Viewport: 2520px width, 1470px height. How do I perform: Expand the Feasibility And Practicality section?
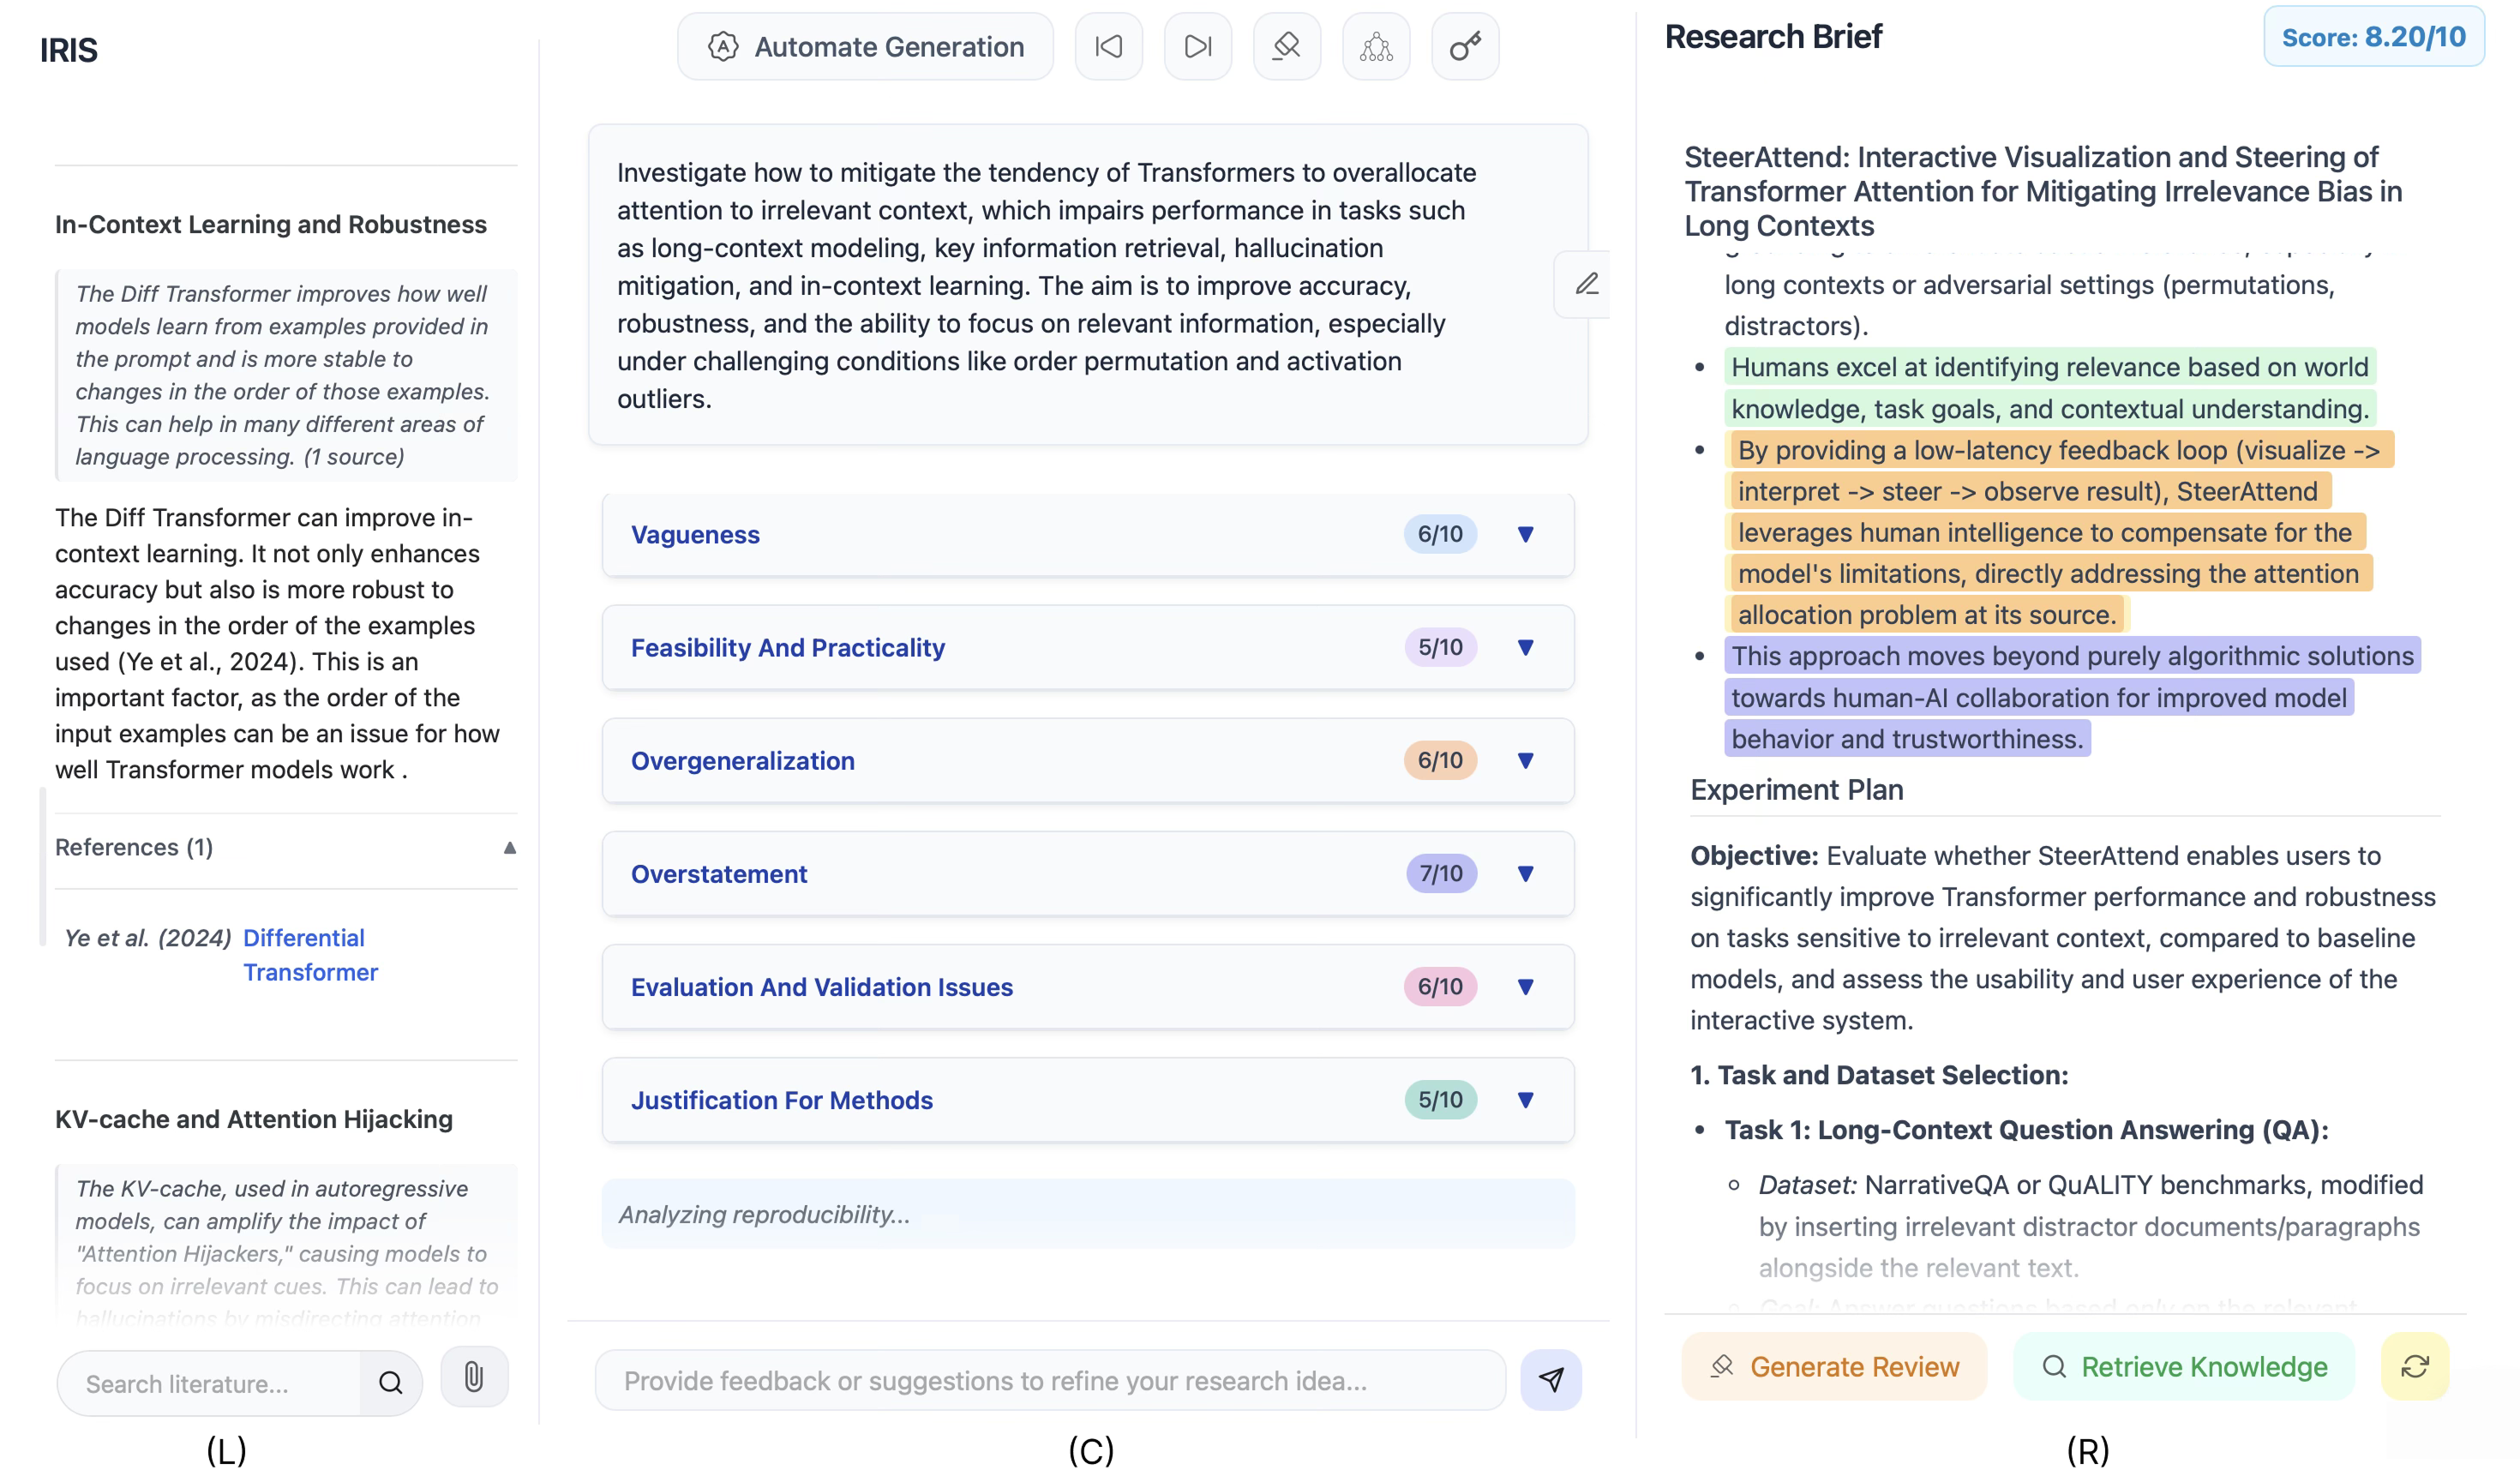coord(1525,647)
